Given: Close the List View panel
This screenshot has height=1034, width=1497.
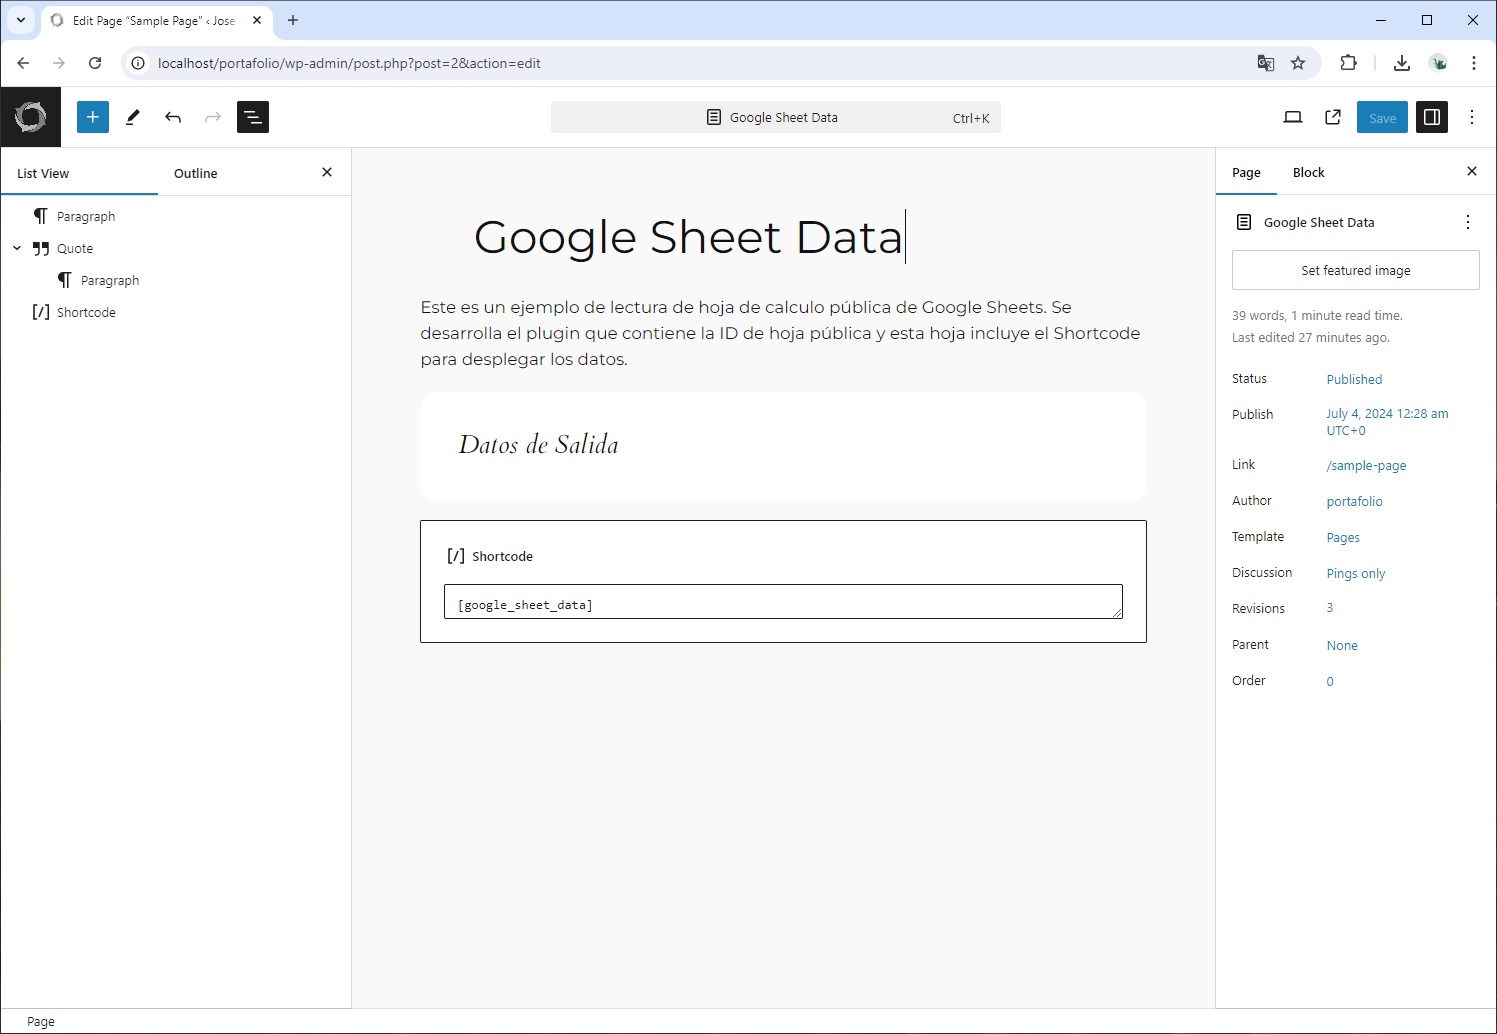Looking at the screenshot, I should point(327,172).
